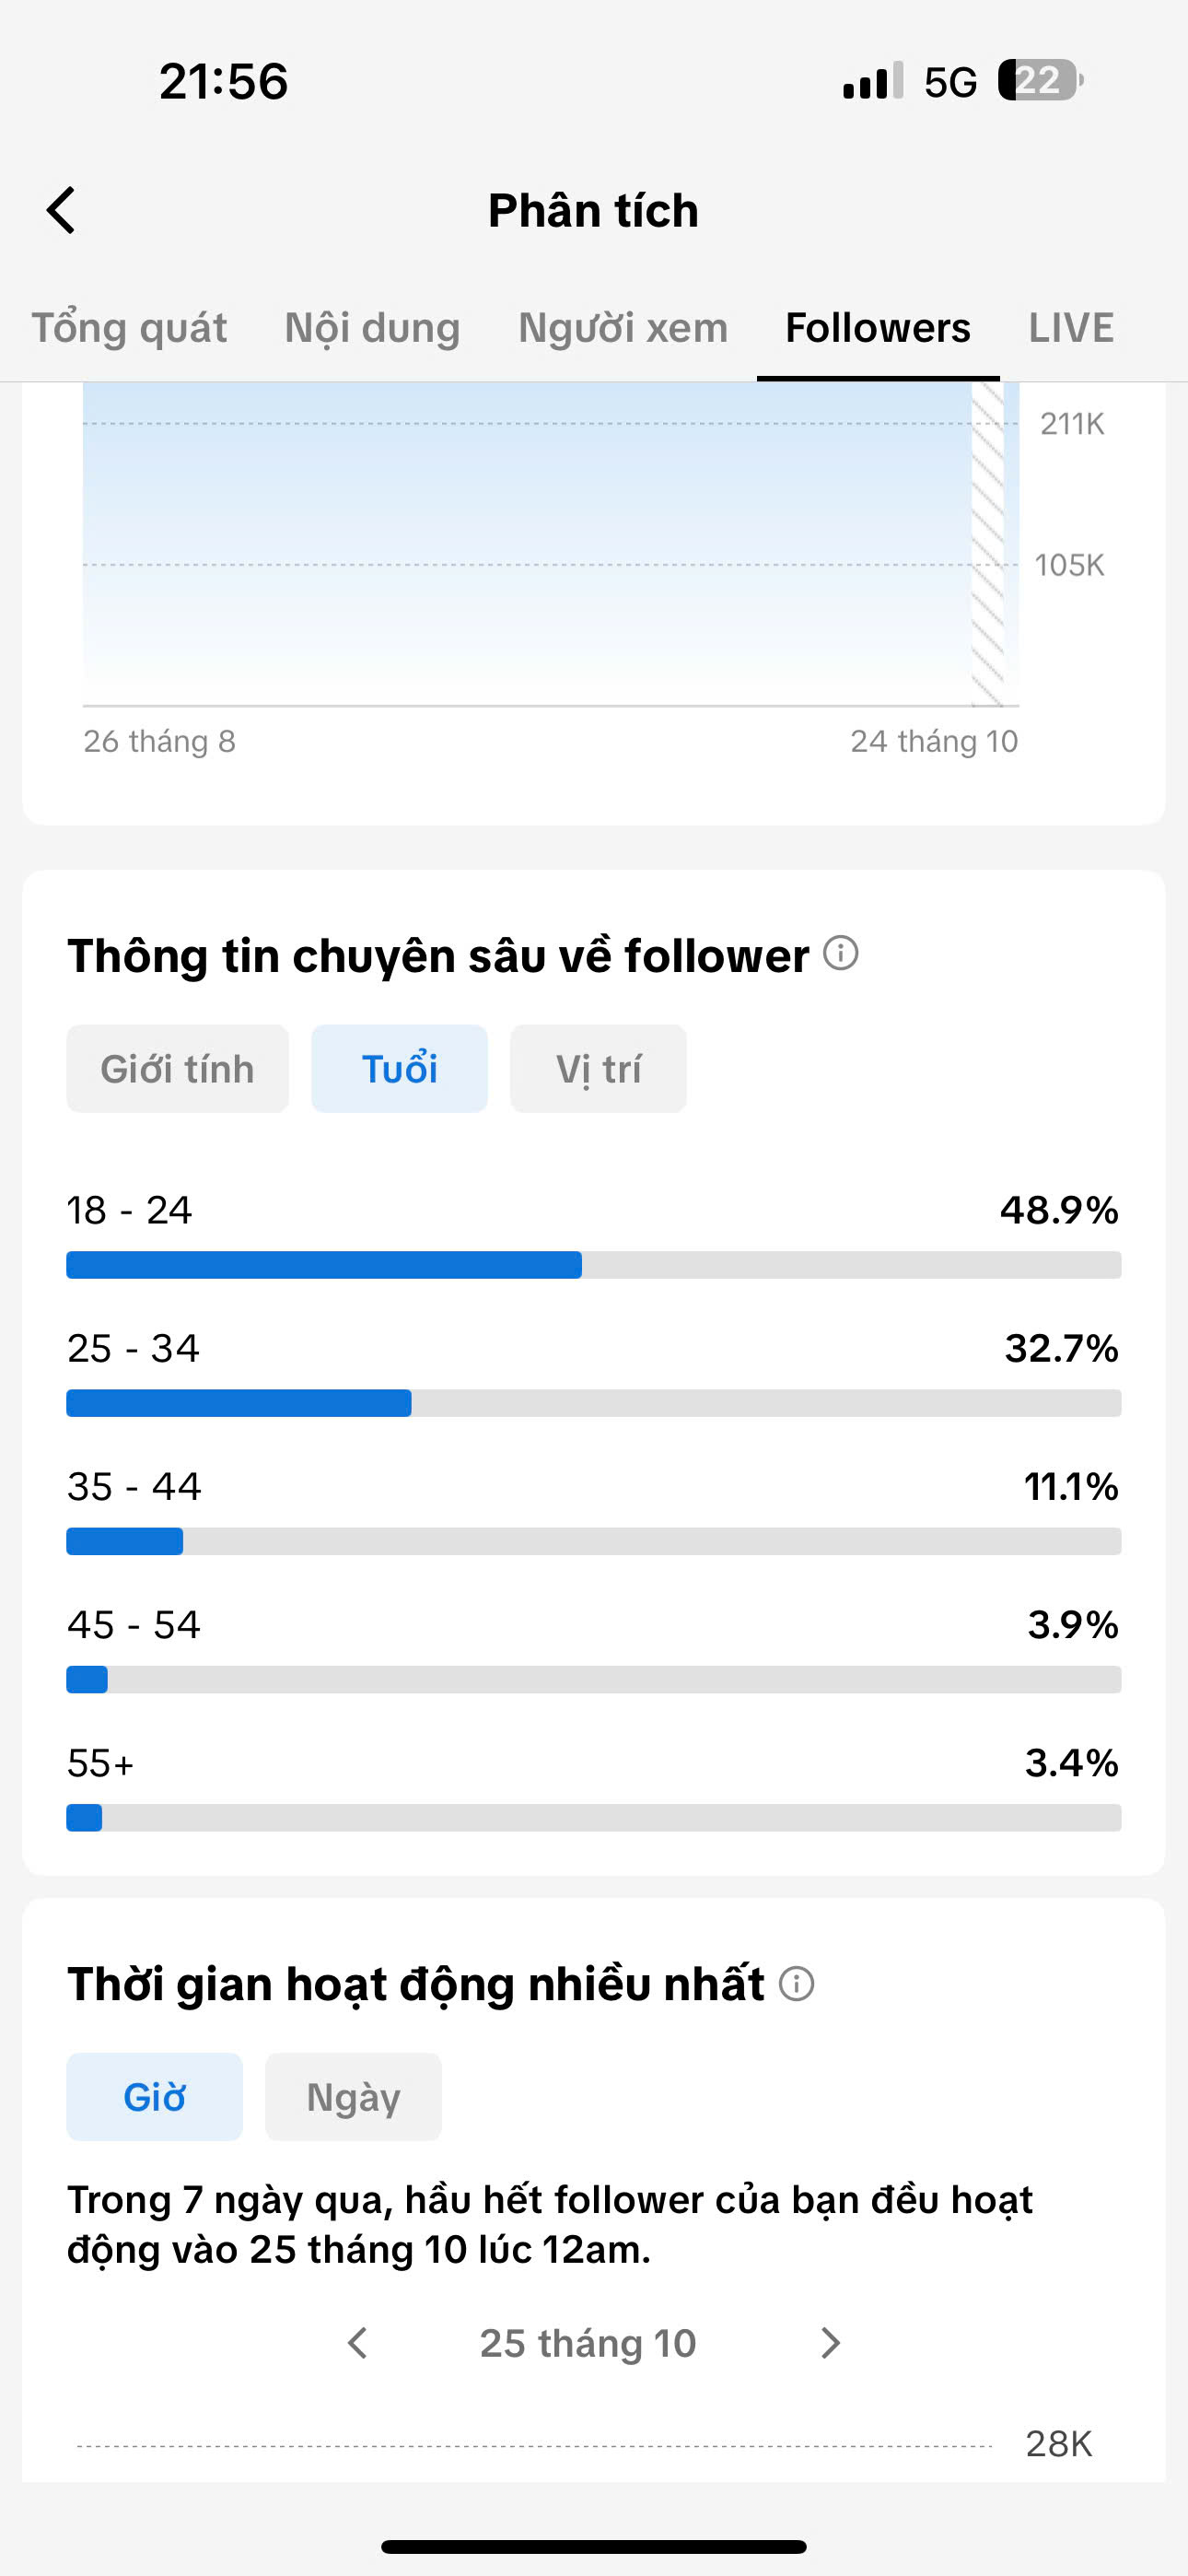Open info icon beside most active times title

[x=796, y=1983]
